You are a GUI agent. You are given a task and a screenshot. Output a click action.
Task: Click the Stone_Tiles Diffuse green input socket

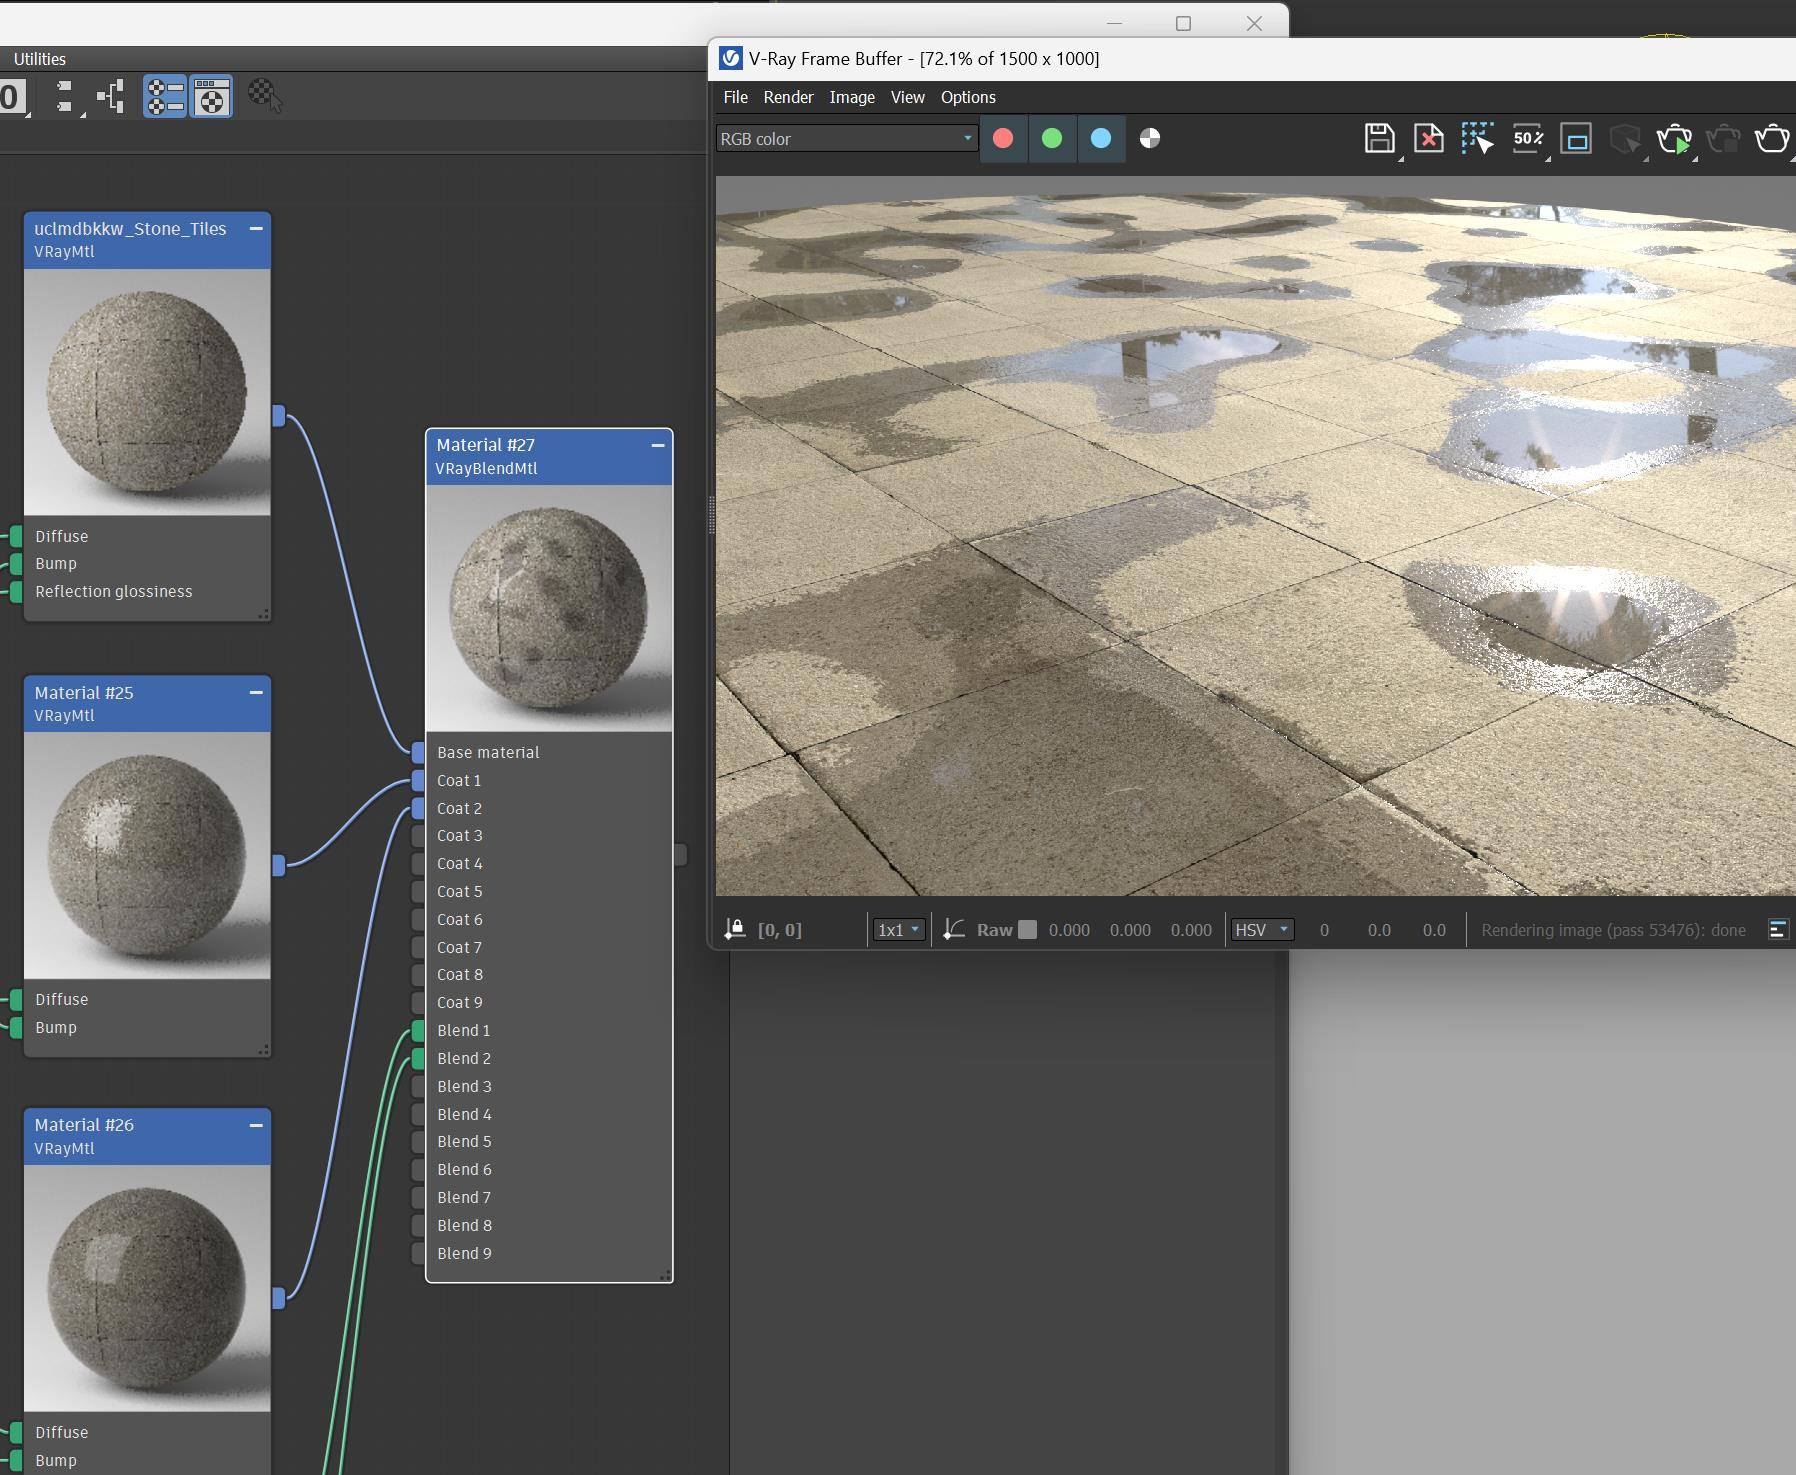(x=17, y=537)
